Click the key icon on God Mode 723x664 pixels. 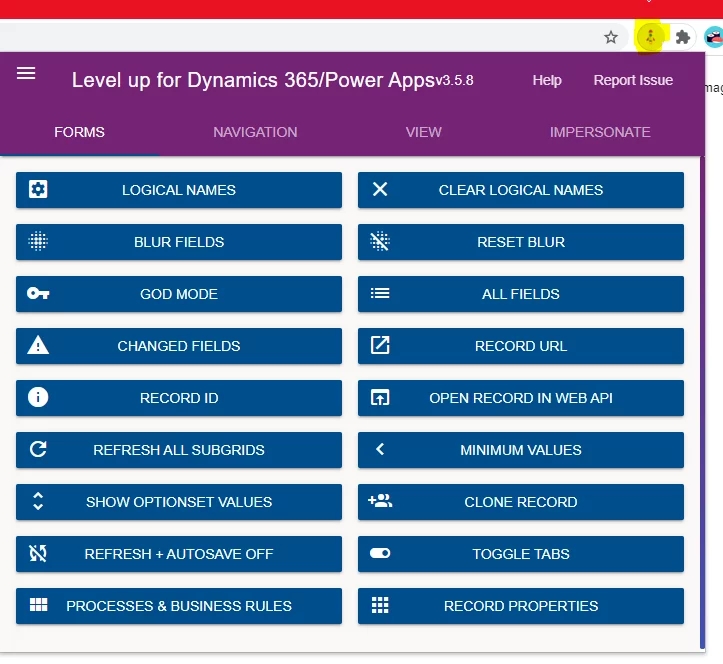coord(38,293)
